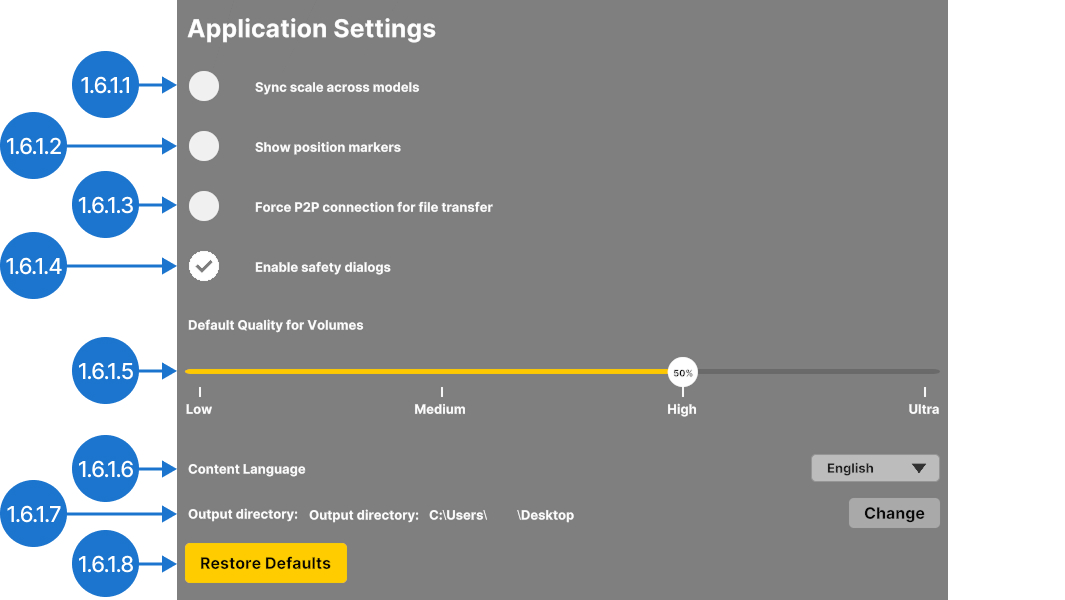Uncheck Enable safety dialogs toggle
This screenshot has height=600, width=1065.
204,266
